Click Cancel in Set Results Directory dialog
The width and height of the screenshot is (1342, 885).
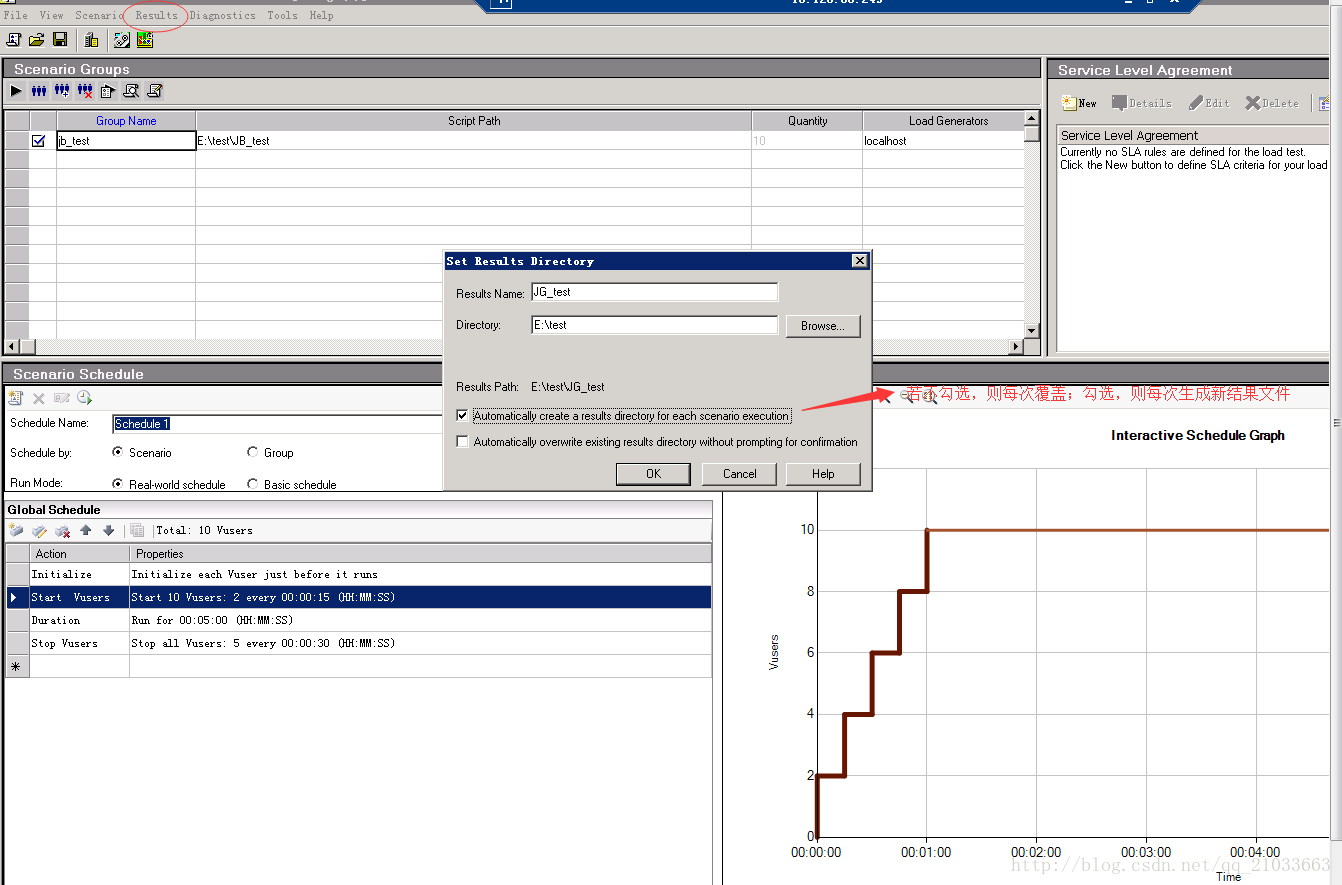pyautogui.click(x=739, y=474)
